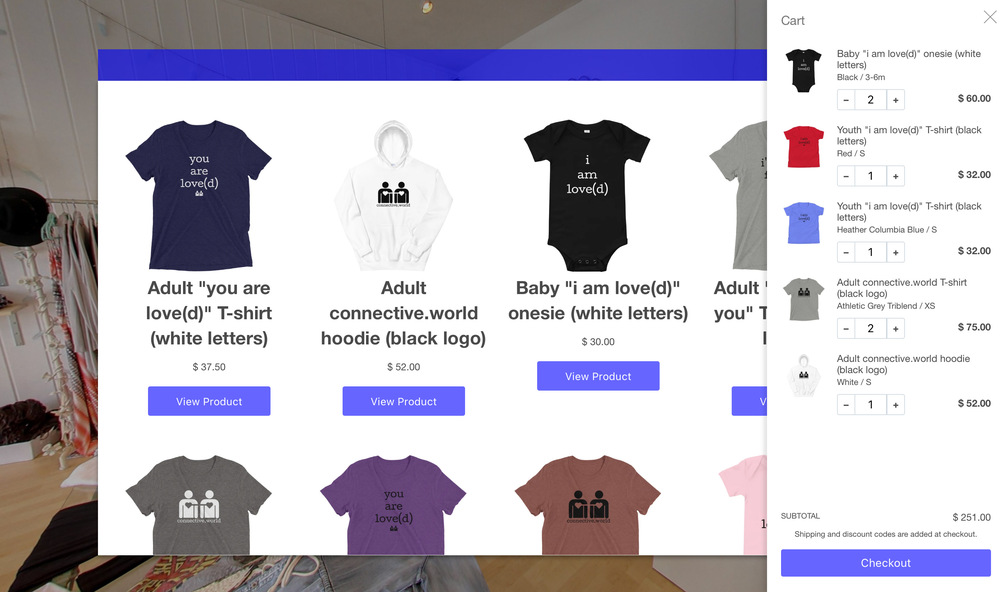Viewport: 1005px width, 592px height.
Task: Open blue youth T-shirt thumbnail in cart
Action: click(804, 223)
